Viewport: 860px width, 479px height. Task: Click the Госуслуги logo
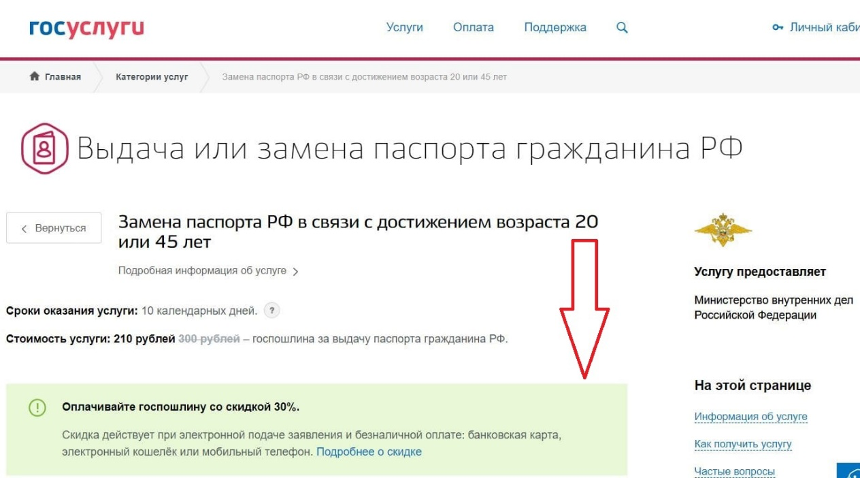[87, 28]
